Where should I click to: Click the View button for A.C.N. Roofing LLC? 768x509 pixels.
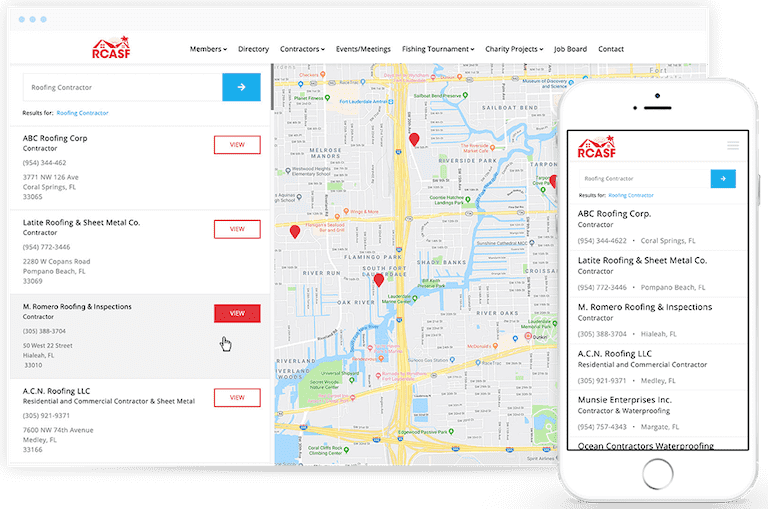(x=237, y=397)
